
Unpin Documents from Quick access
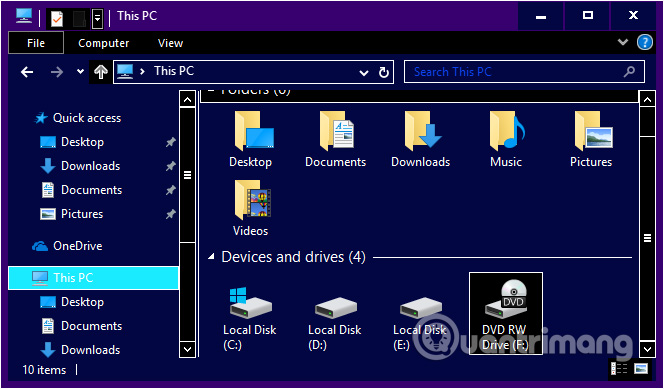click(170, 190)
